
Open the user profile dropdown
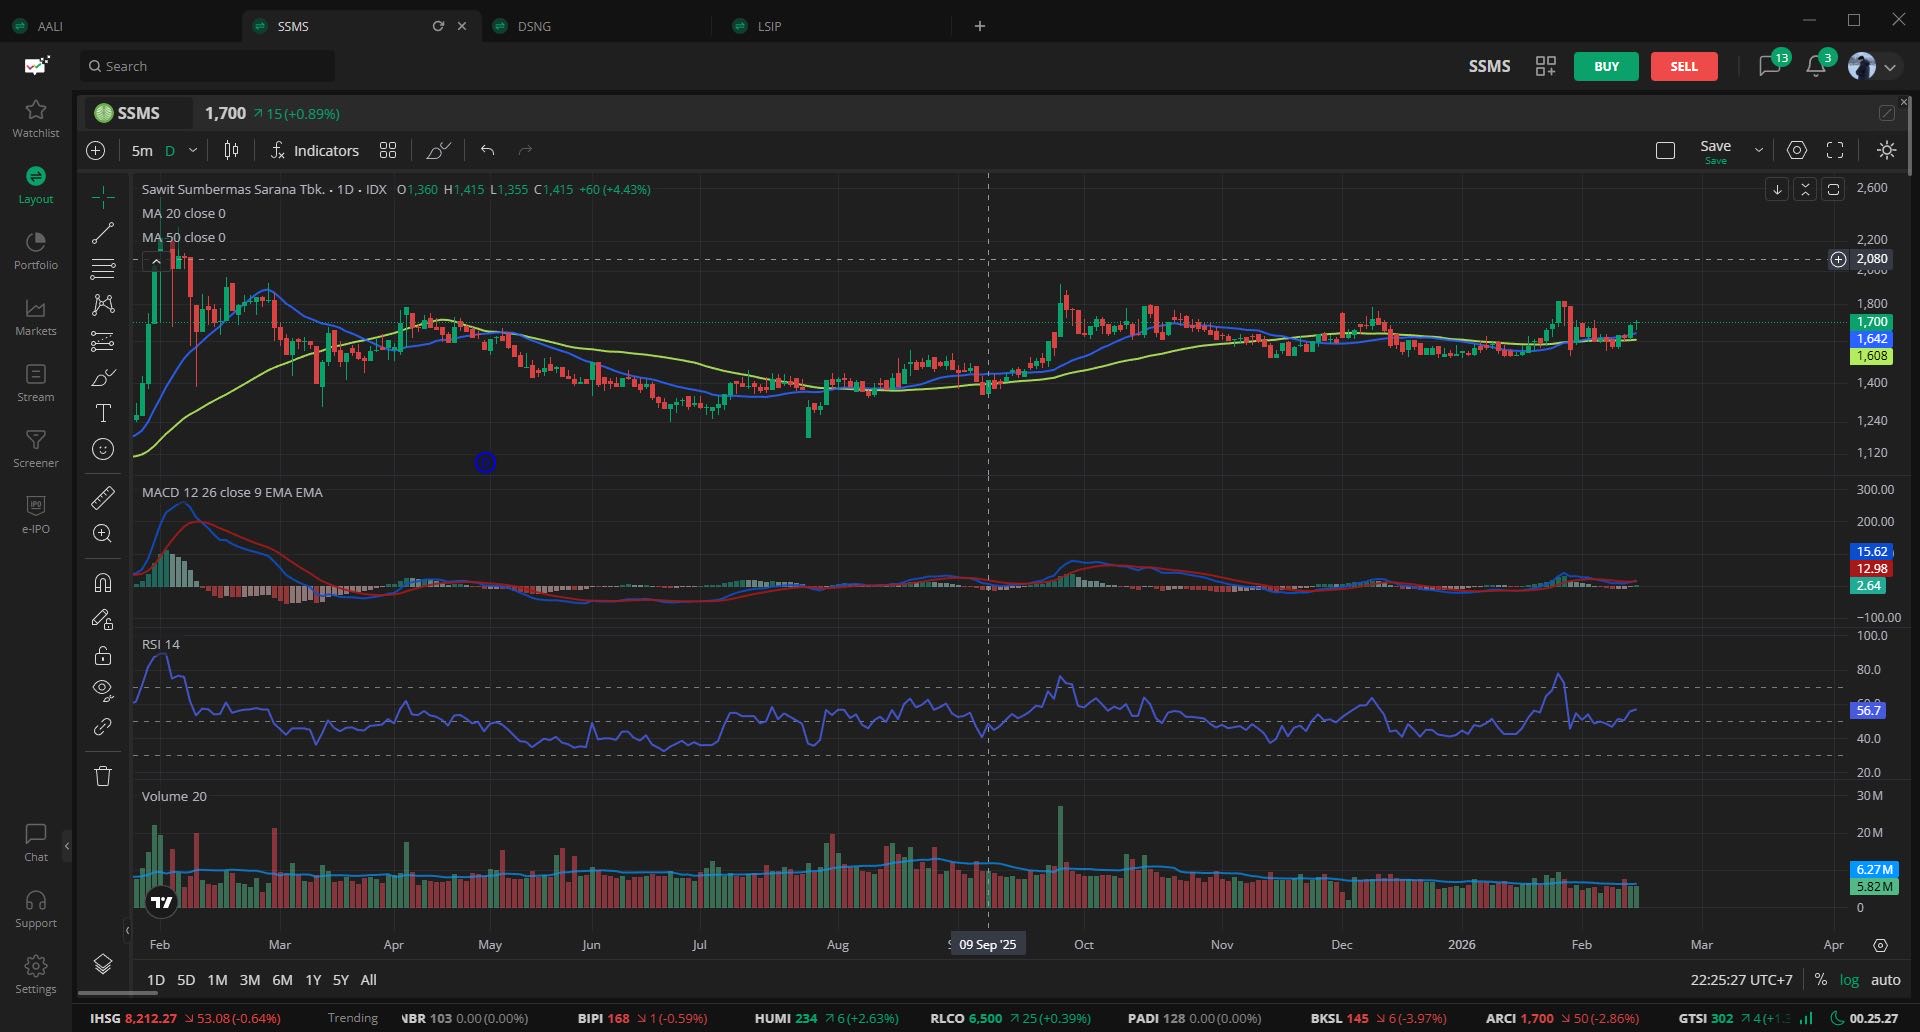1873,66
